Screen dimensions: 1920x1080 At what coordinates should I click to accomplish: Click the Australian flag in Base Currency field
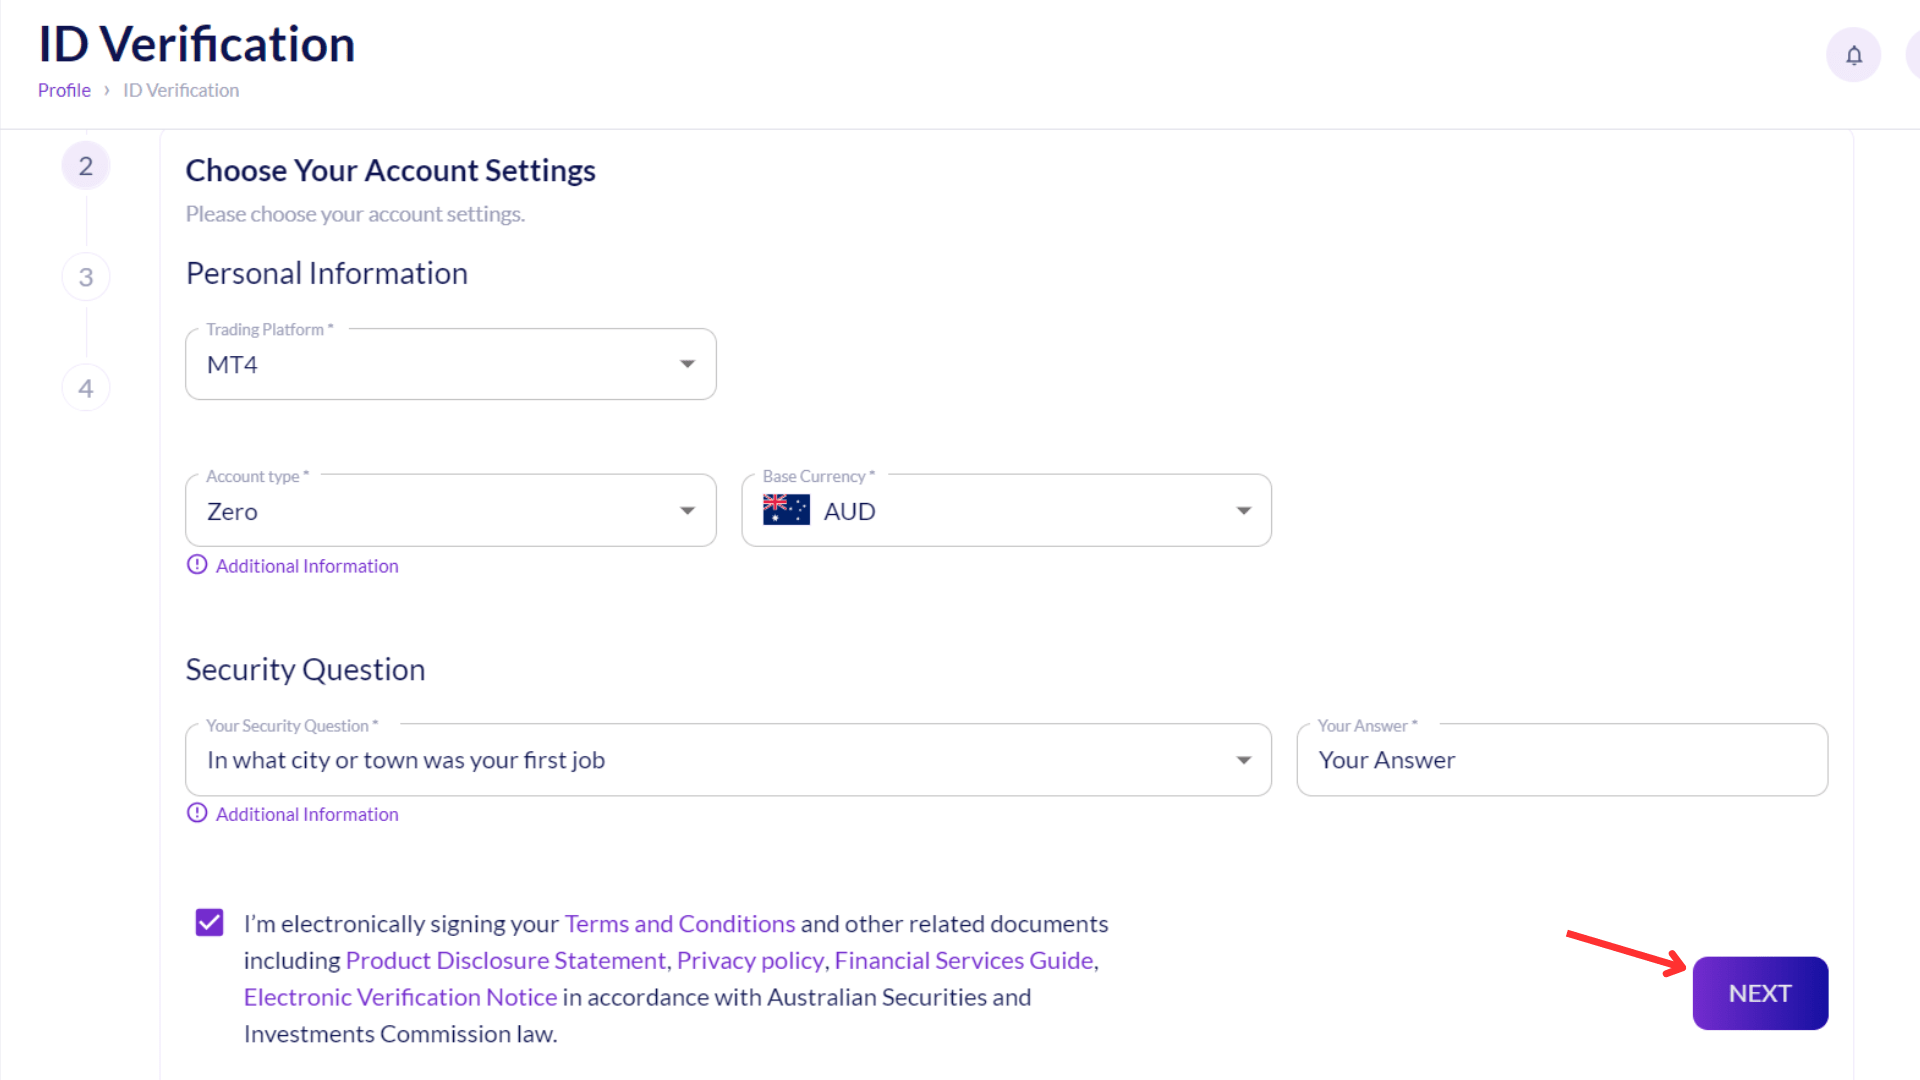(786, 509)
